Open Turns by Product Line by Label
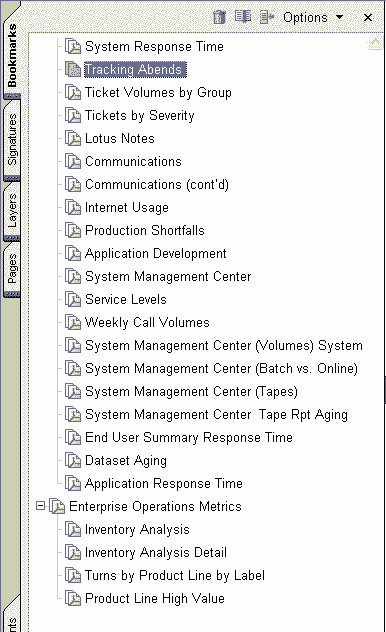The width and height of the screenshot is (386, 632). (x=174, y=575)
